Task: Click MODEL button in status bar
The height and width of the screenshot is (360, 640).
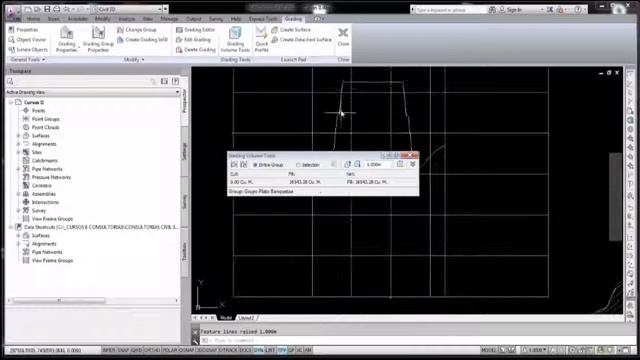Action: click(489, 350)
